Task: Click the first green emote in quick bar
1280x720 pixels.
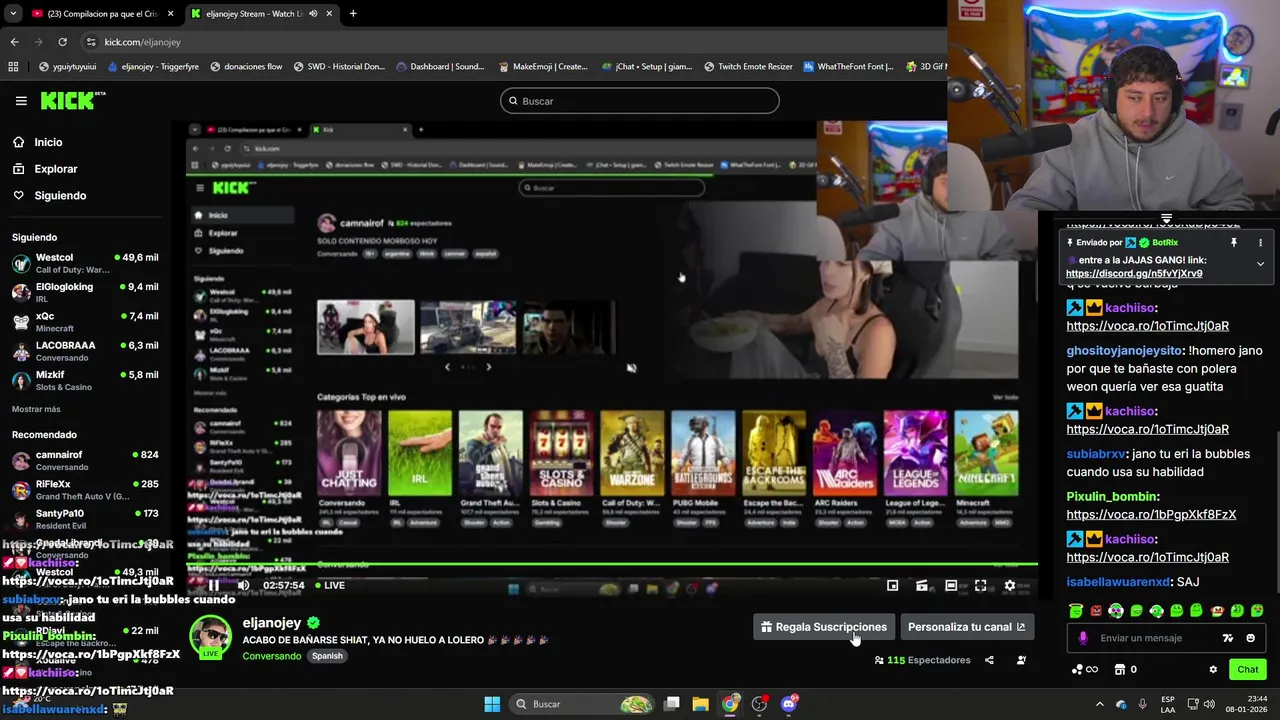Action: tap(1076, 610)
